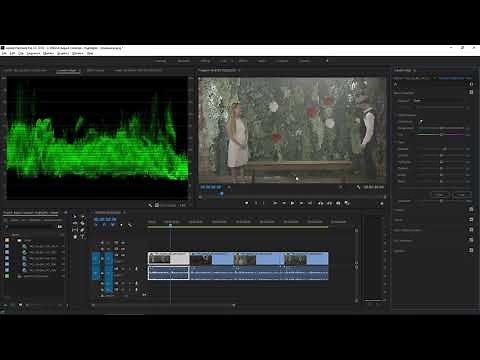This screenshot has height=360, width=480.
Task: Toggle Creative section checkbox
Action: (x=471, y=209)
